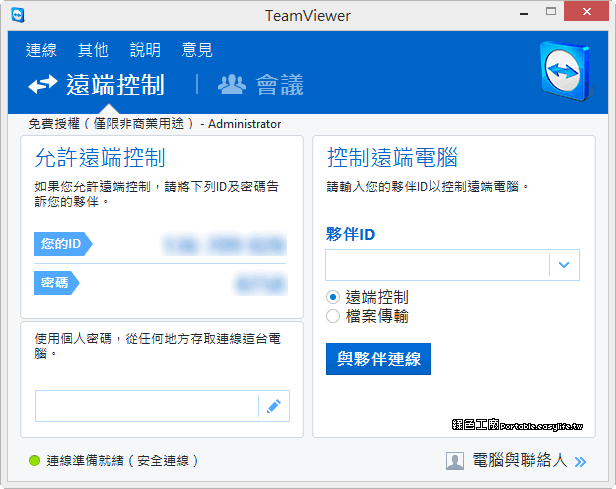616x489 pixels.
Task: Open the 連線 menu
Action: coord(41,50)
